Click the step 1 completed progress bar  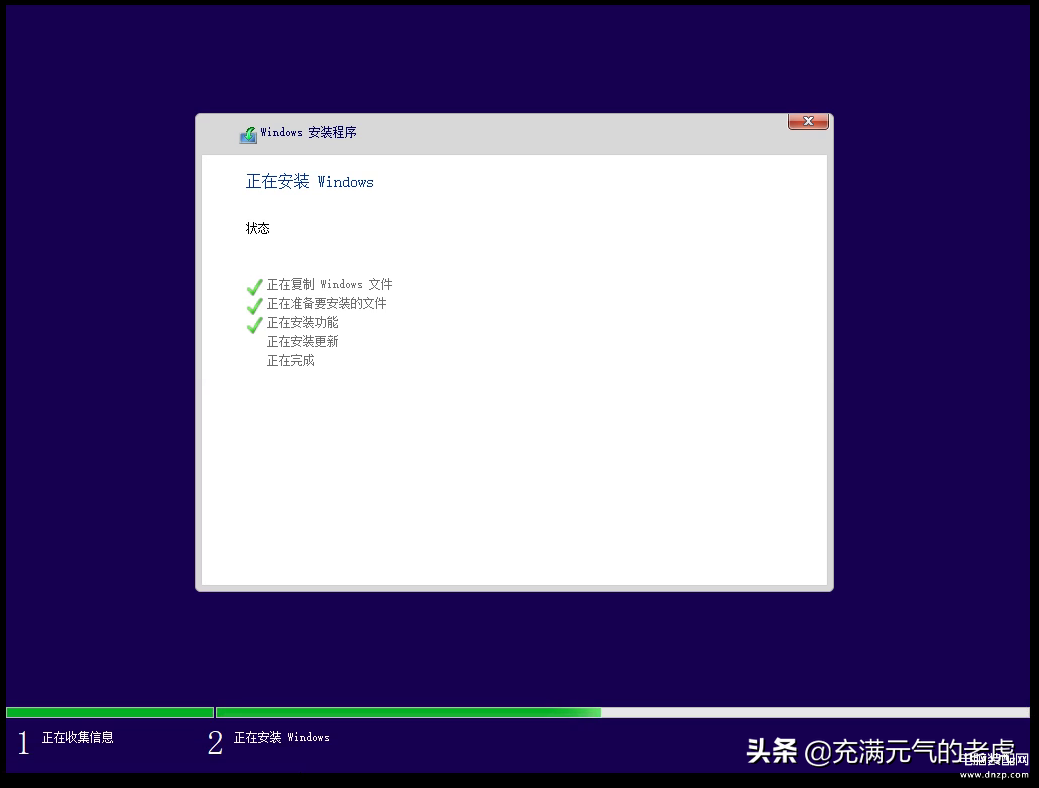coord(110,712)
